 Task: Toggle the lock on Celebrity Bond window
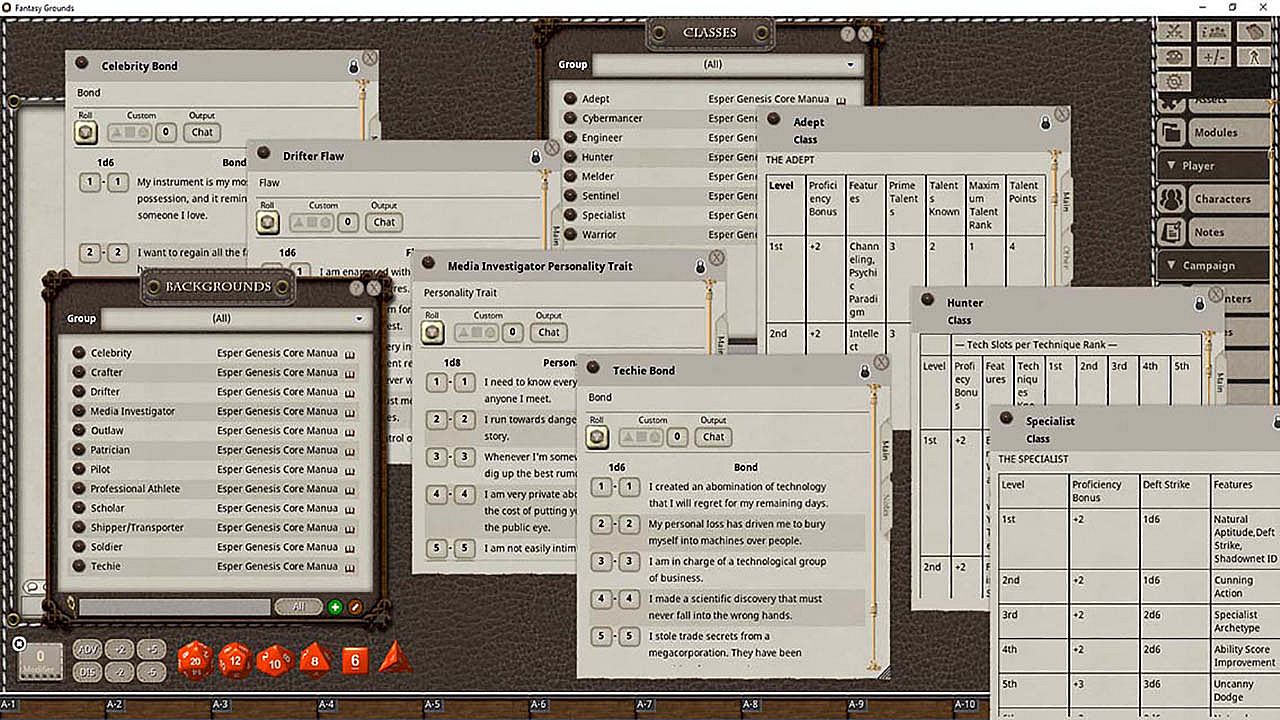(353, 66)
